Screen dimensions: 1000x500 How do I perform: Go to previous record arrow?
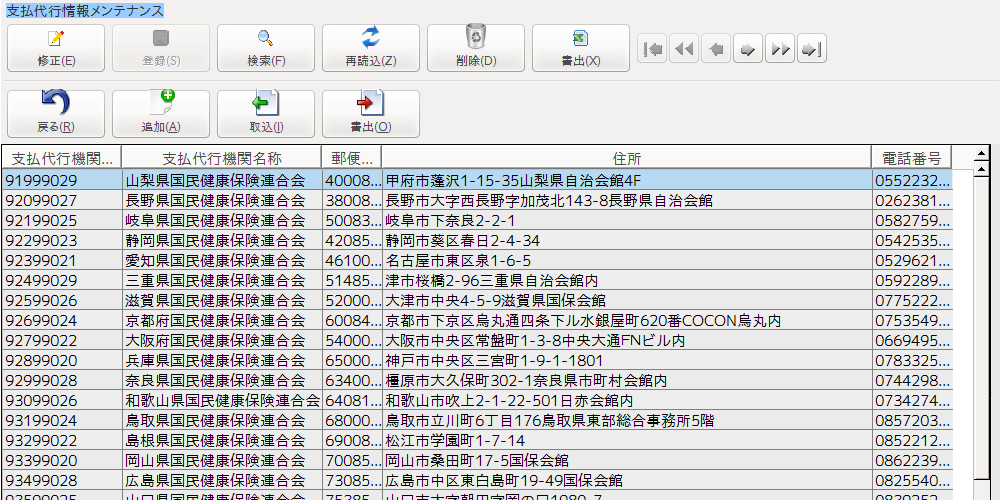[x=716, y=48]
